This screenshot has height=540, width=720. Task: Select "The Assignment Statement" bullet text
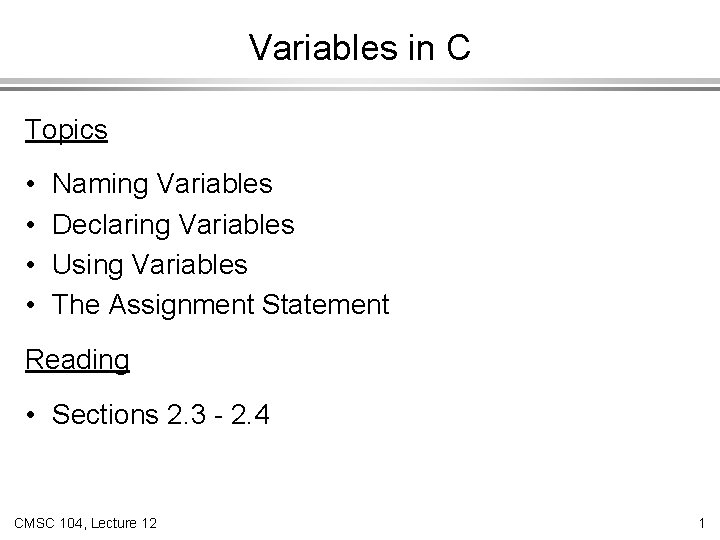pos(220,304)
